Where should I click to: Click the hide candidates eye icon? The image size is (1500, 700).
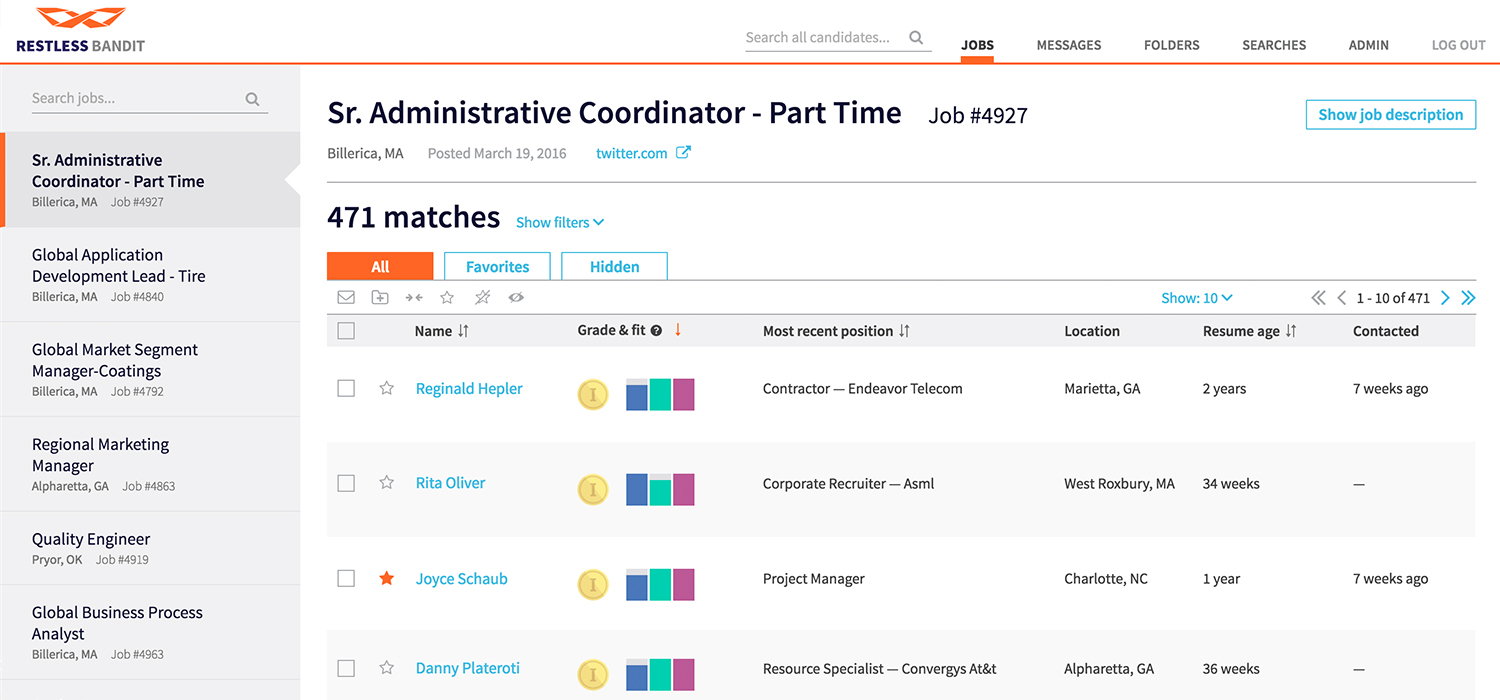coord(516,297)
